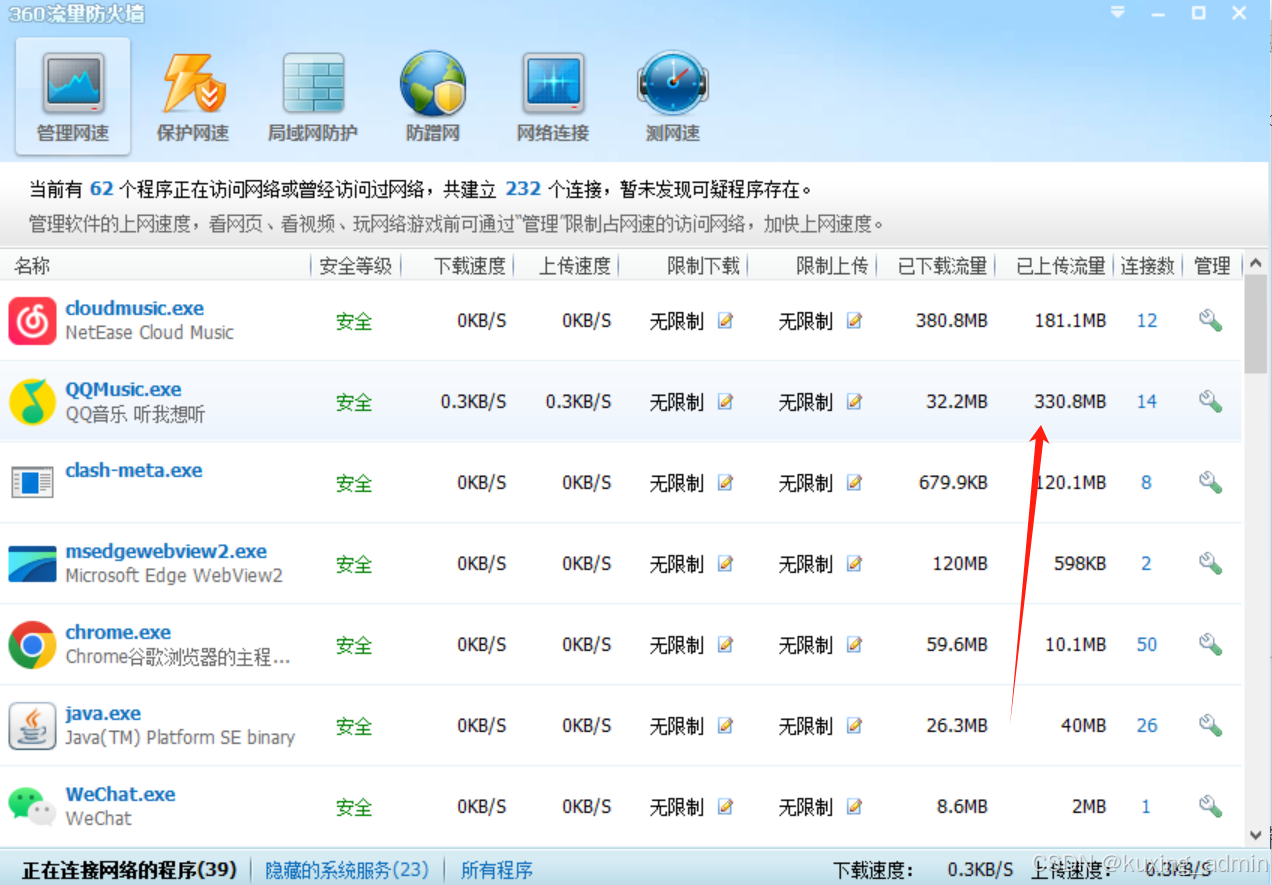Click connection count 14 for QQMusic.exe
The width and height of the screenshot is (1272, 885).
pos(1147,402)
